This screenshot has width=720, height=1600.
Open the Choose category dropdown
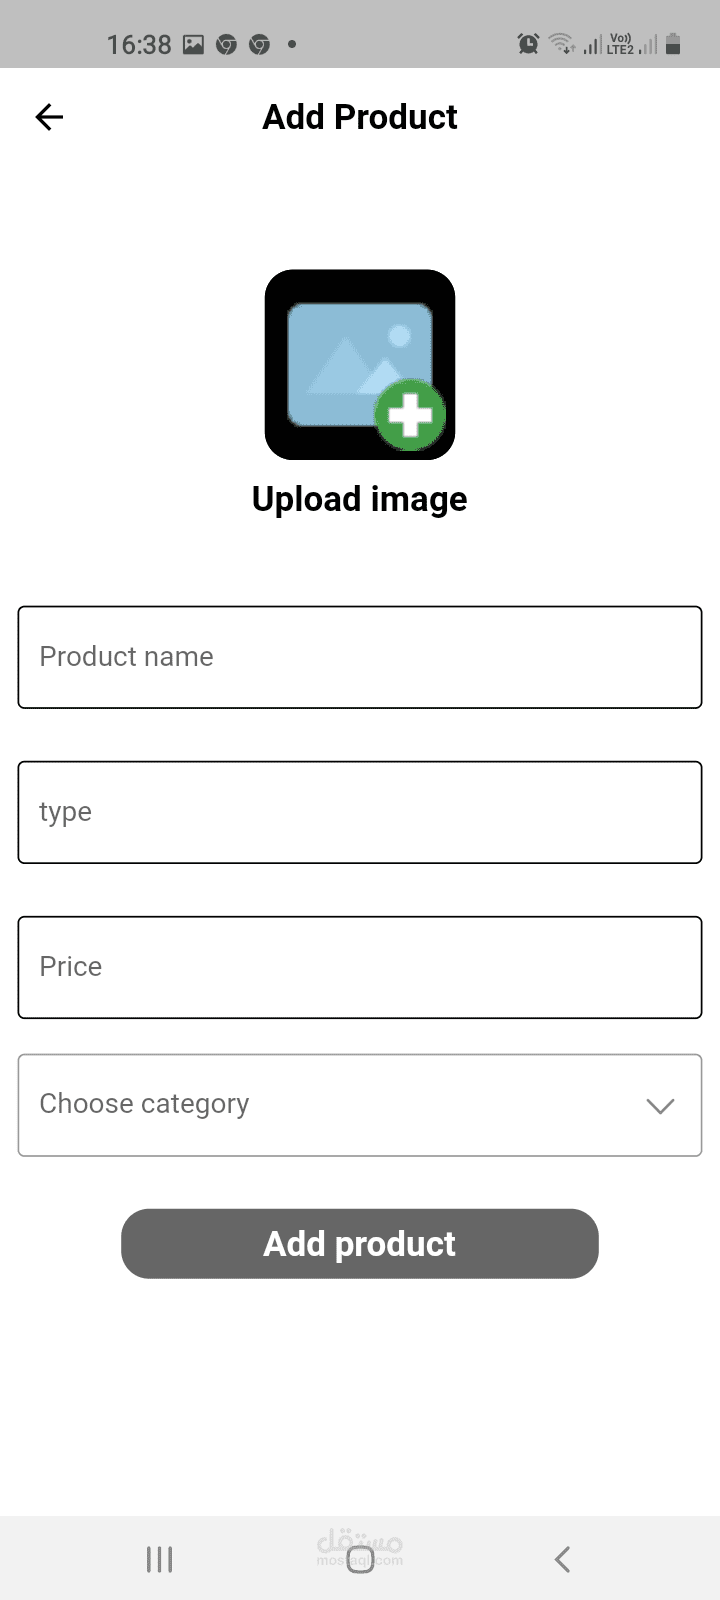pos(340,1105)
